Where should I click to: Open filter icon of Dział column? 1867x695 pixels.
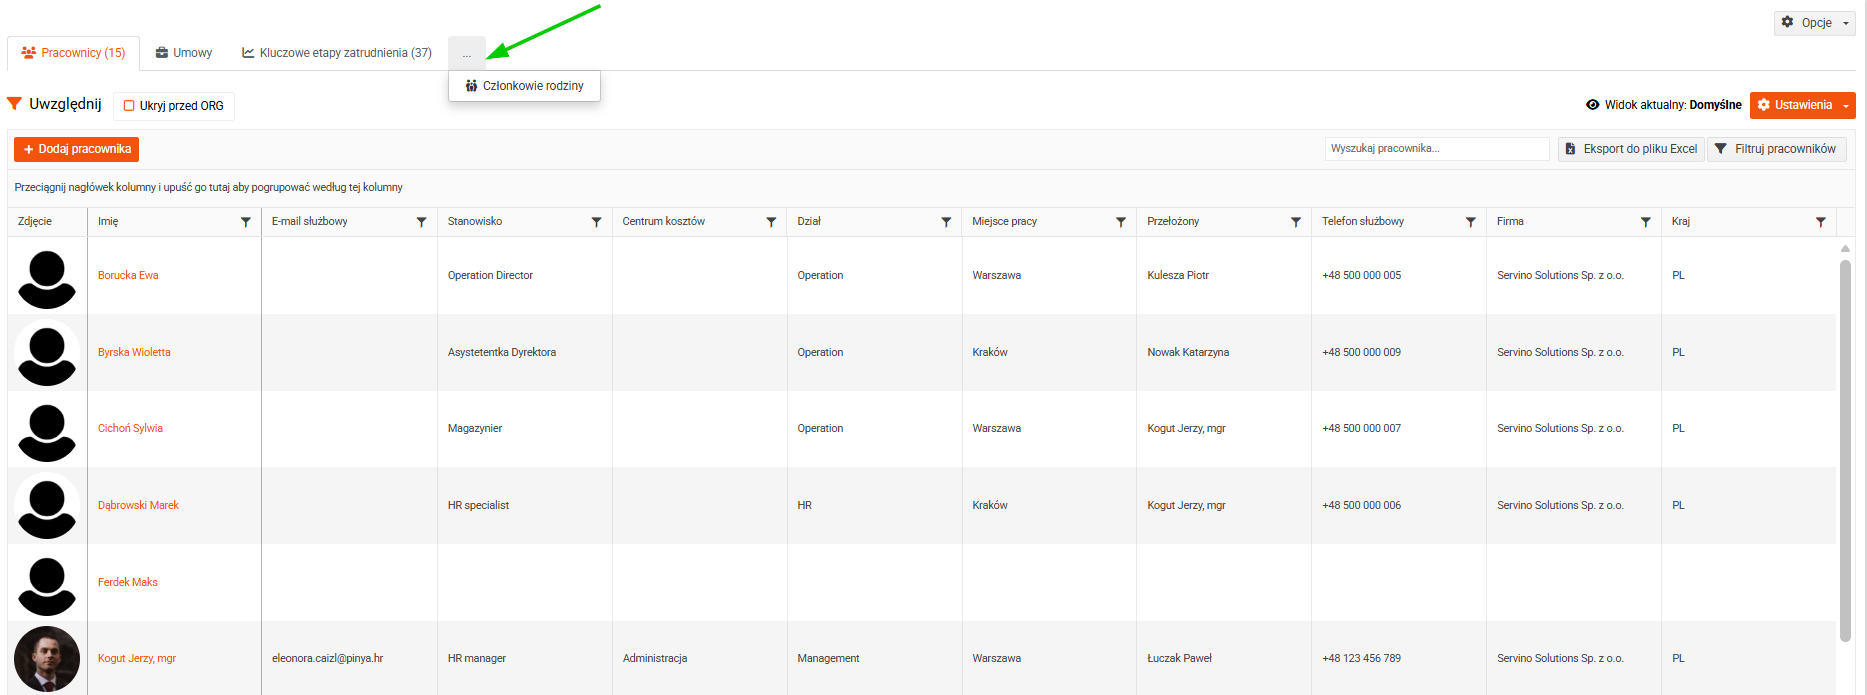point(946,222)
